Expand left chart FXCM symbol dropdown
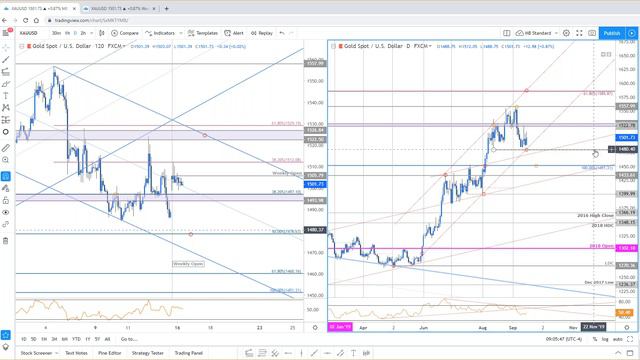 [x=124, y=47]
